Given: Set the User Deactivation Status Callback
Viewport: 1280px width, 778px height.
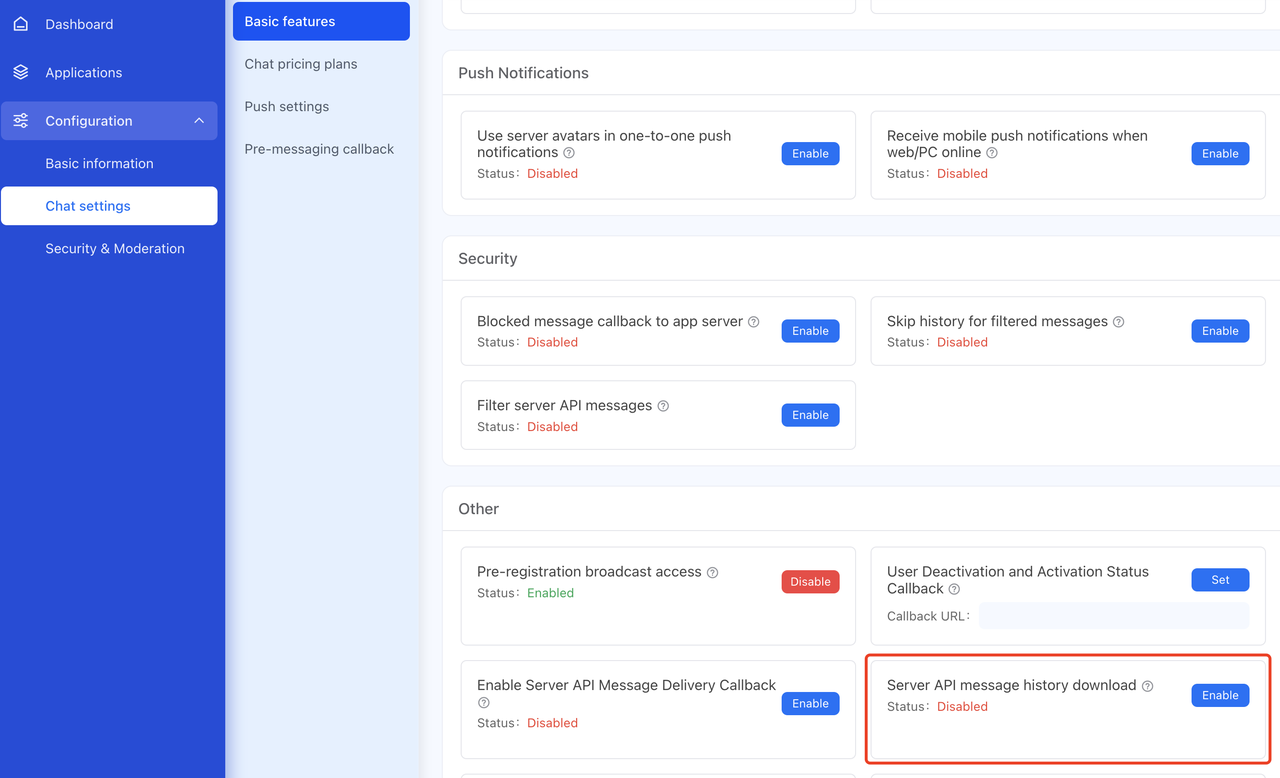Looking at the screenshot, I should click(x=1220, y=580).
